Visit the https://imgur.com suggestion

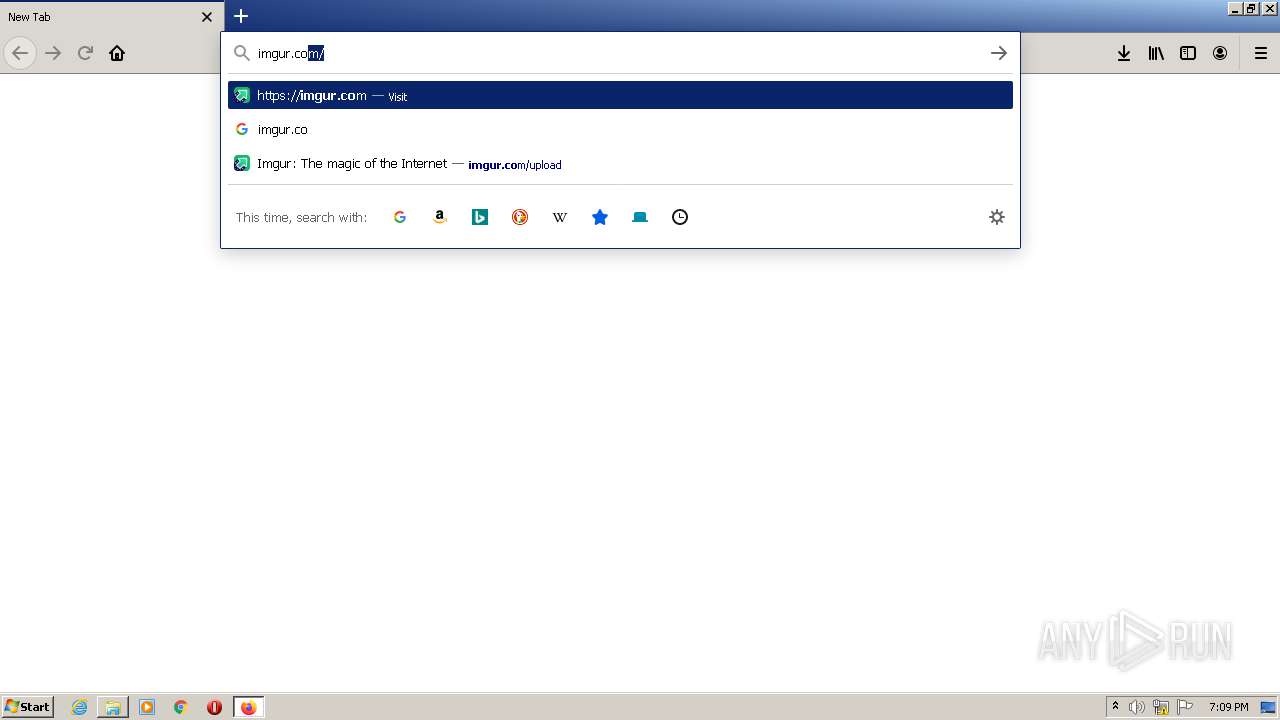(620, 95)
